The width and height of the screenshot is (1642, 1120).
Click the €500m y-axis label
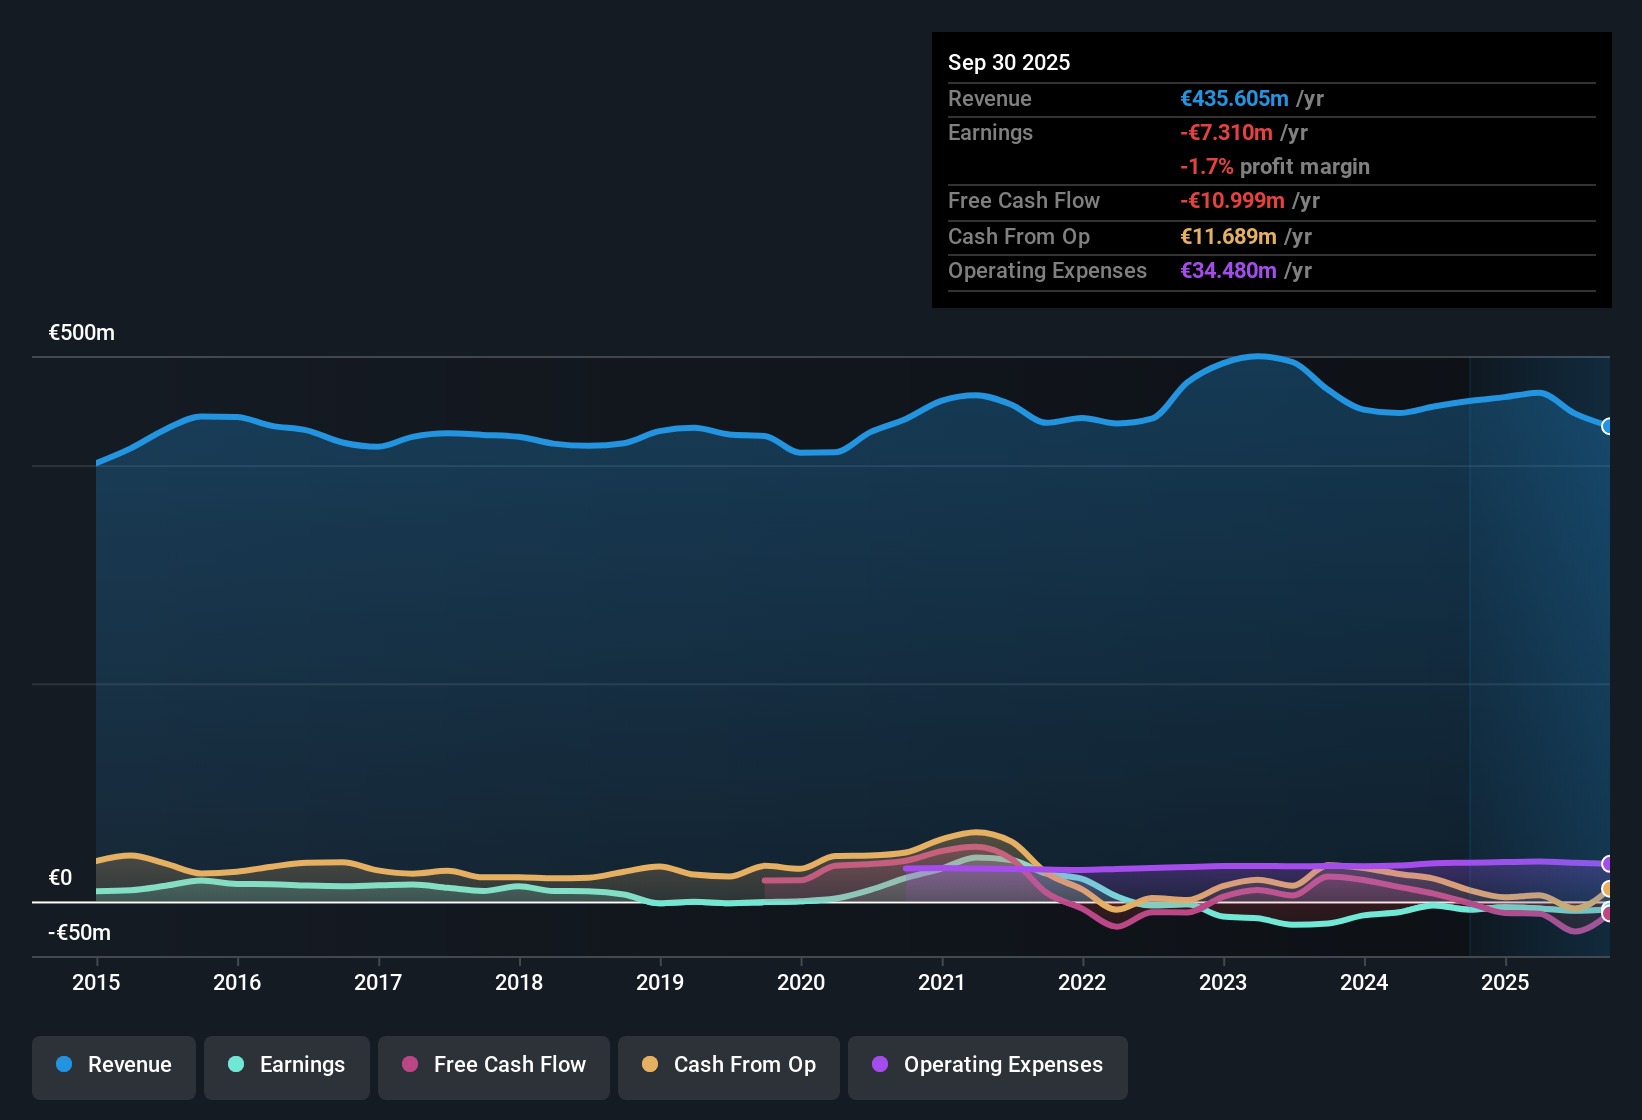(x=82, y=332)
